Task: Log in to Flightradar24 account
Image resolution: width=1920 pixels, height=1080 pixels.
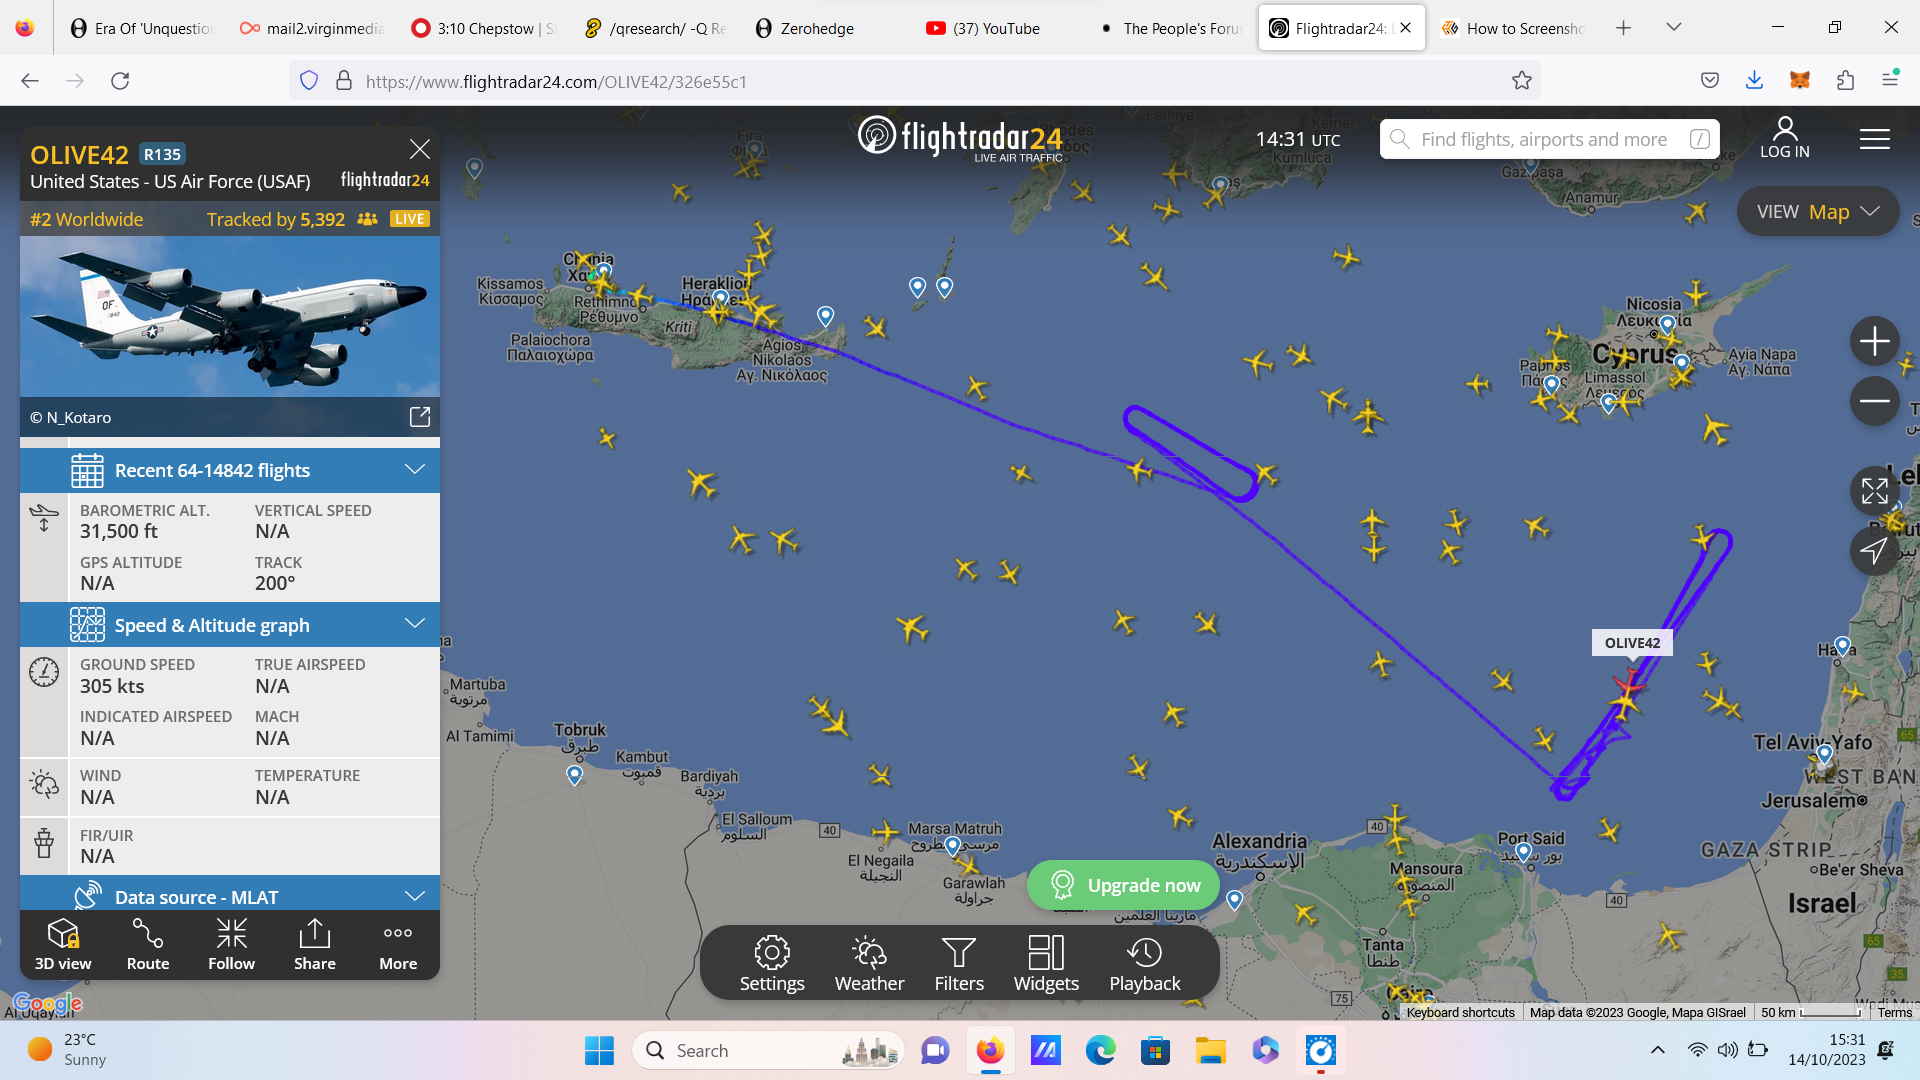Action: coord(1785,138)
